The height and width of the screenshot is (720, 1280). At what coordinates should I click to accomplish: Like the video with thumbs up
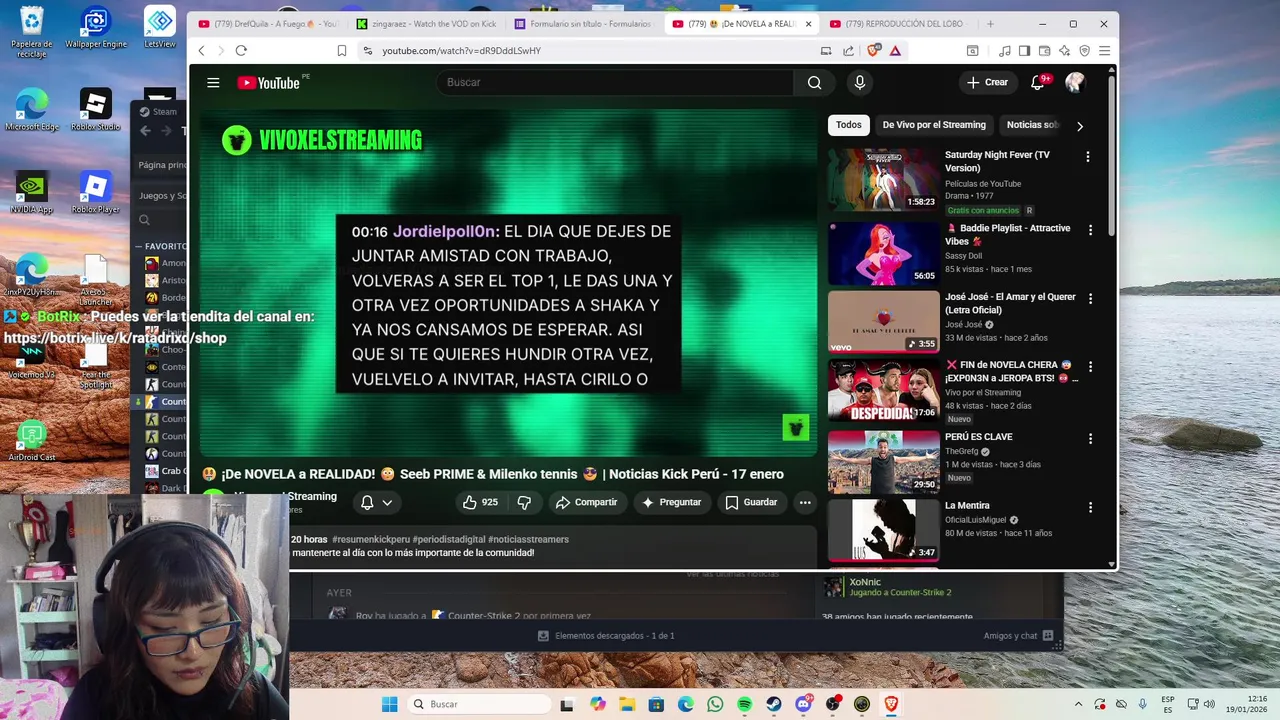pyautogui.click(x=479, y=502)
